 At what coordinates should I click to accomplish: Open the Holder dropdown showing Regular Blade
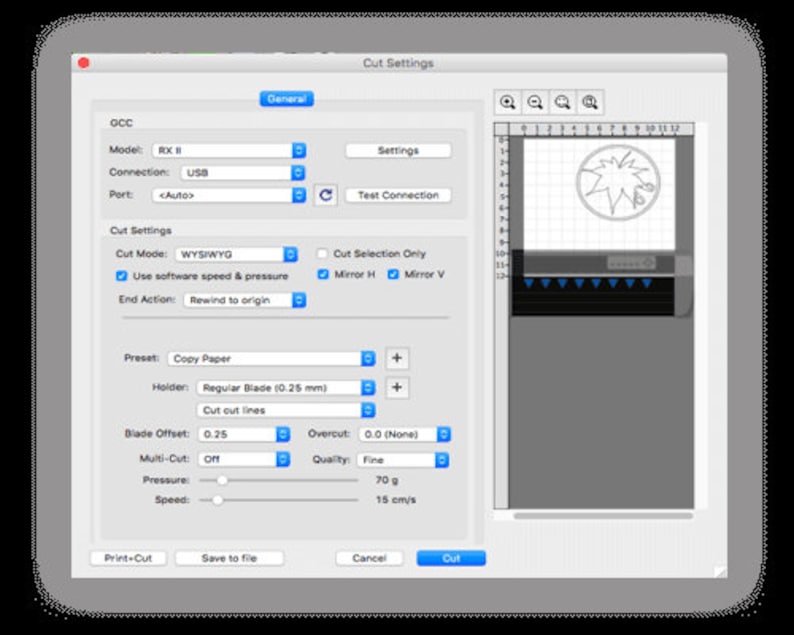[286, 388]
